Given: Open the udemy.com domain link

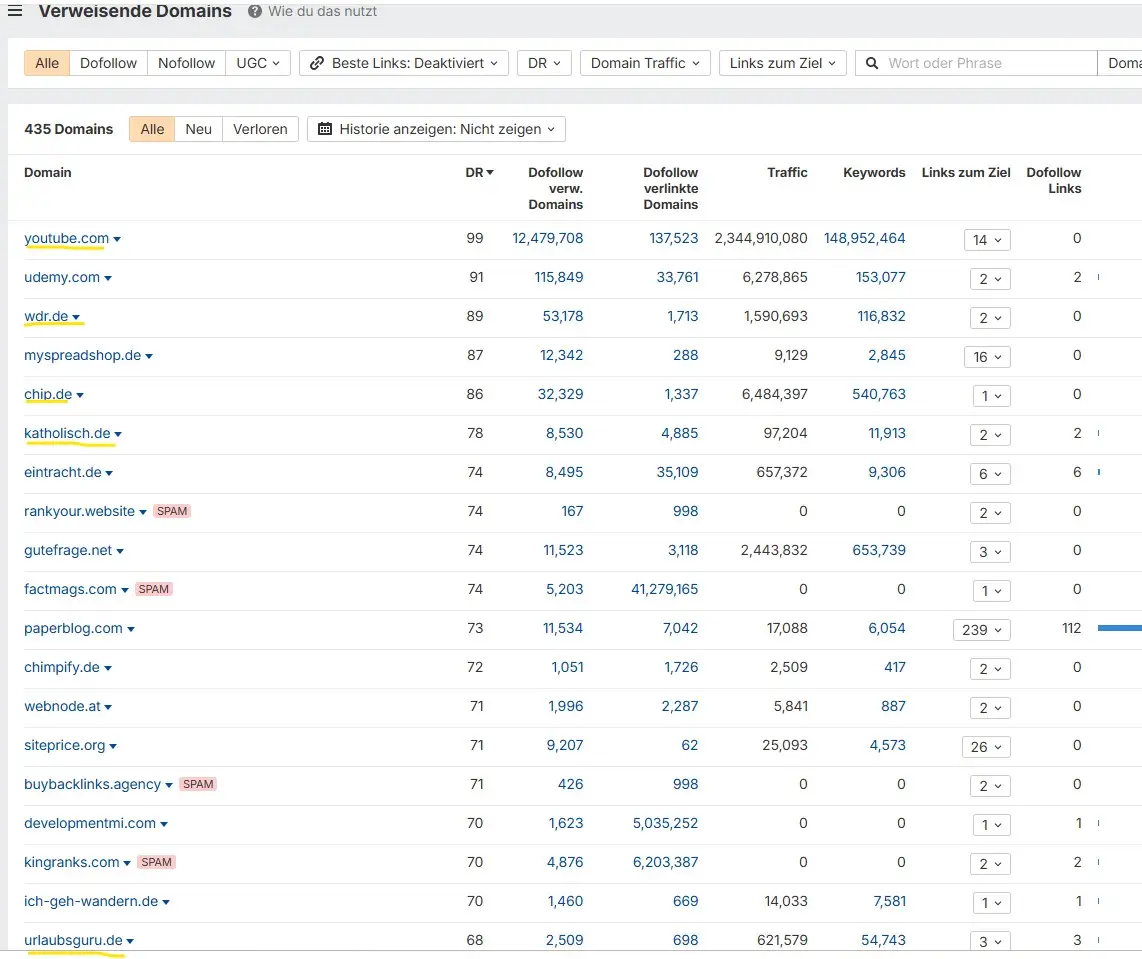Looking at the screenshot, I should (62, 277).
